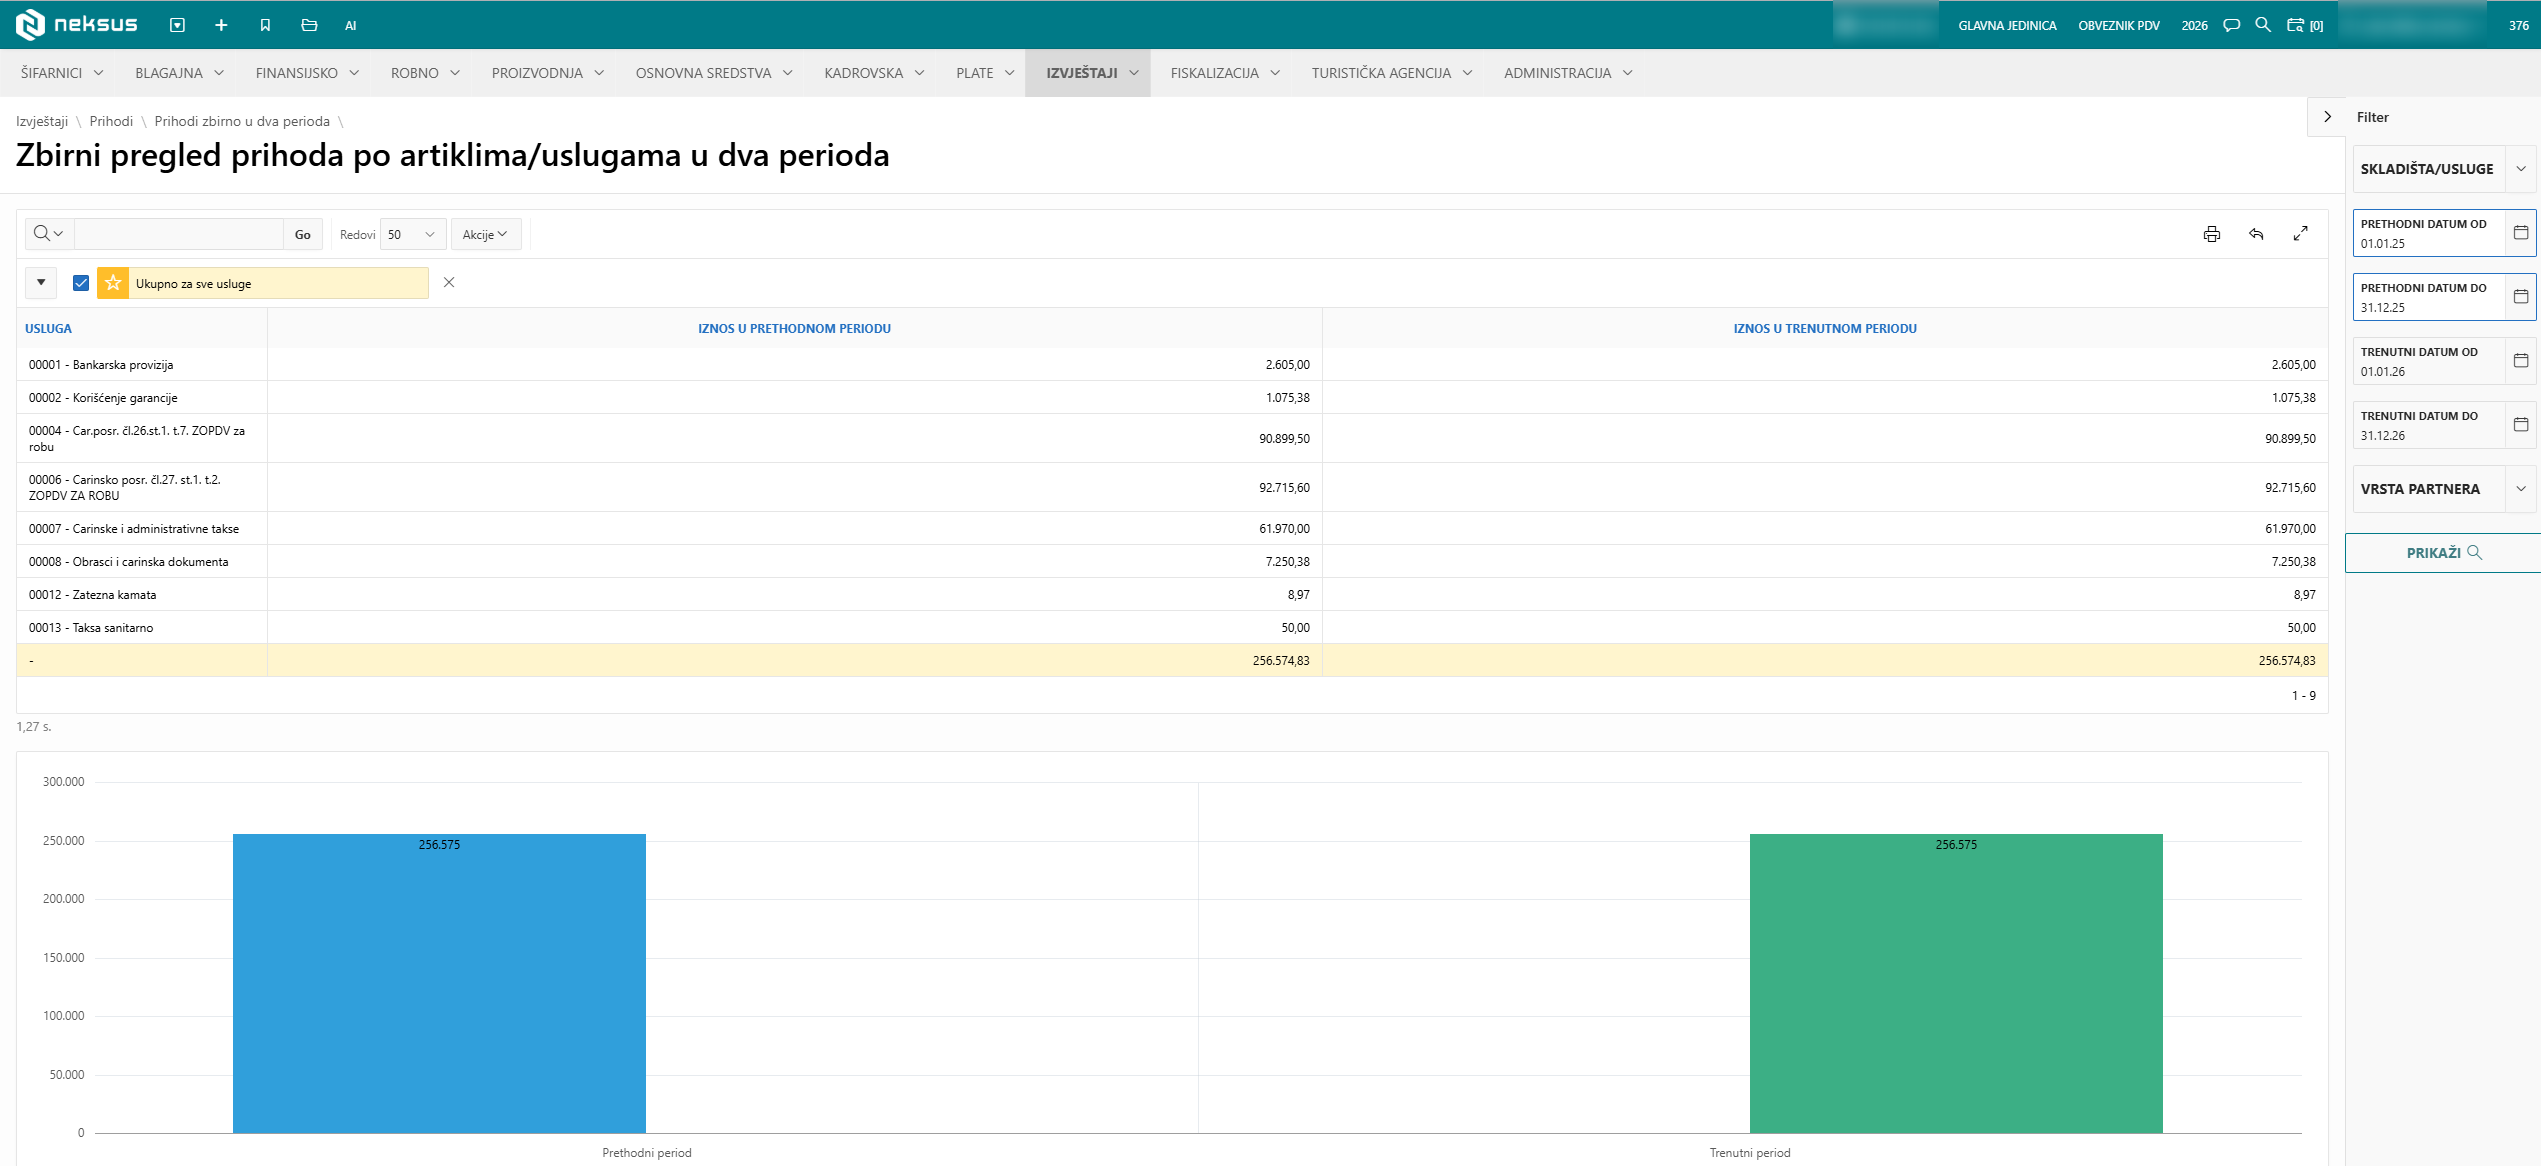Viewport: 2541px width, 1166px height.
Task: Click the Neksus logo icon
Action: (x=30, y=24)
